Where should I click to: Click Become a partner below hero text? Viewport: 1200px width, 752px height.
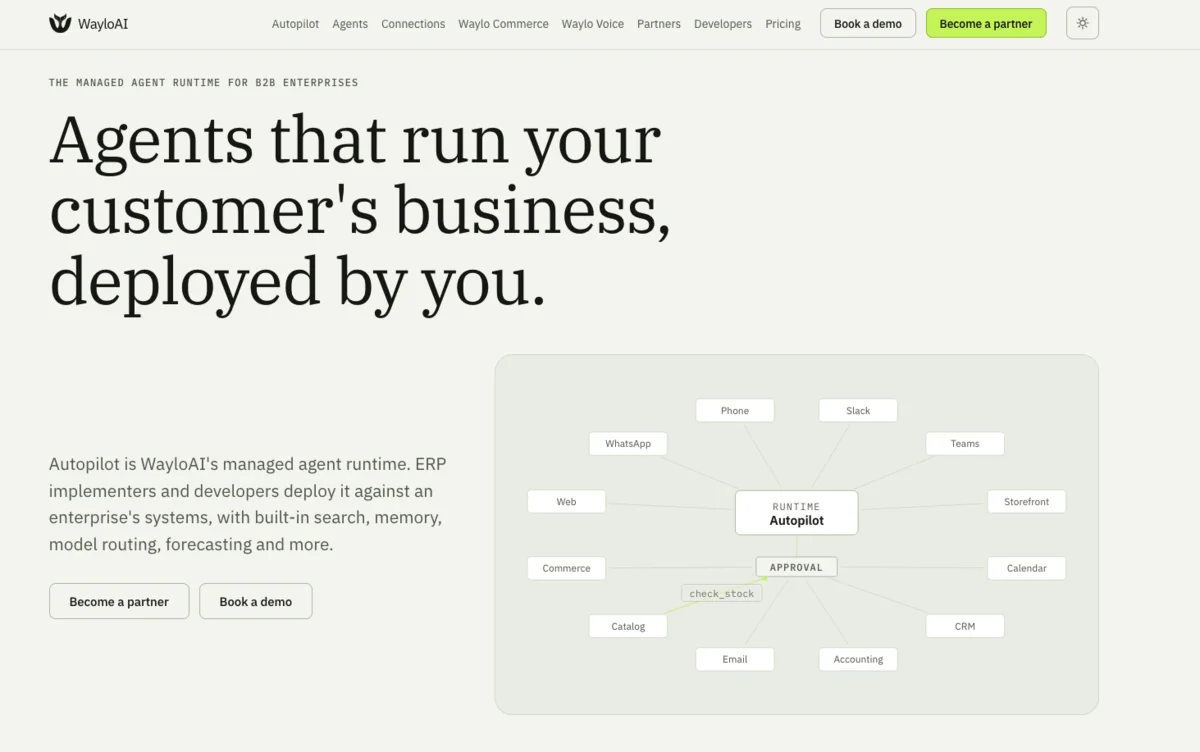click(119, 601)
